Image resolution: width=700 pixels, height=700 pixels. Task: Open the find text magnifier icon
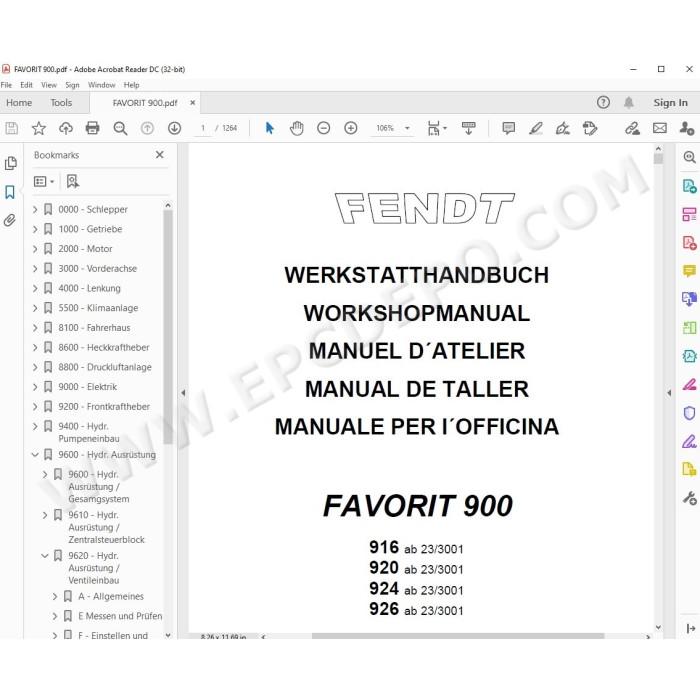120,129
